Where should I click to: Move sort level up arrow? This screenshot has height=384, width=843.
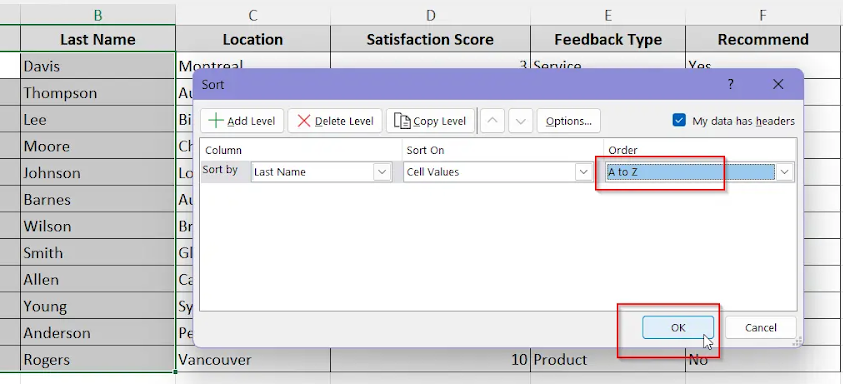click(x=492, y=121)
